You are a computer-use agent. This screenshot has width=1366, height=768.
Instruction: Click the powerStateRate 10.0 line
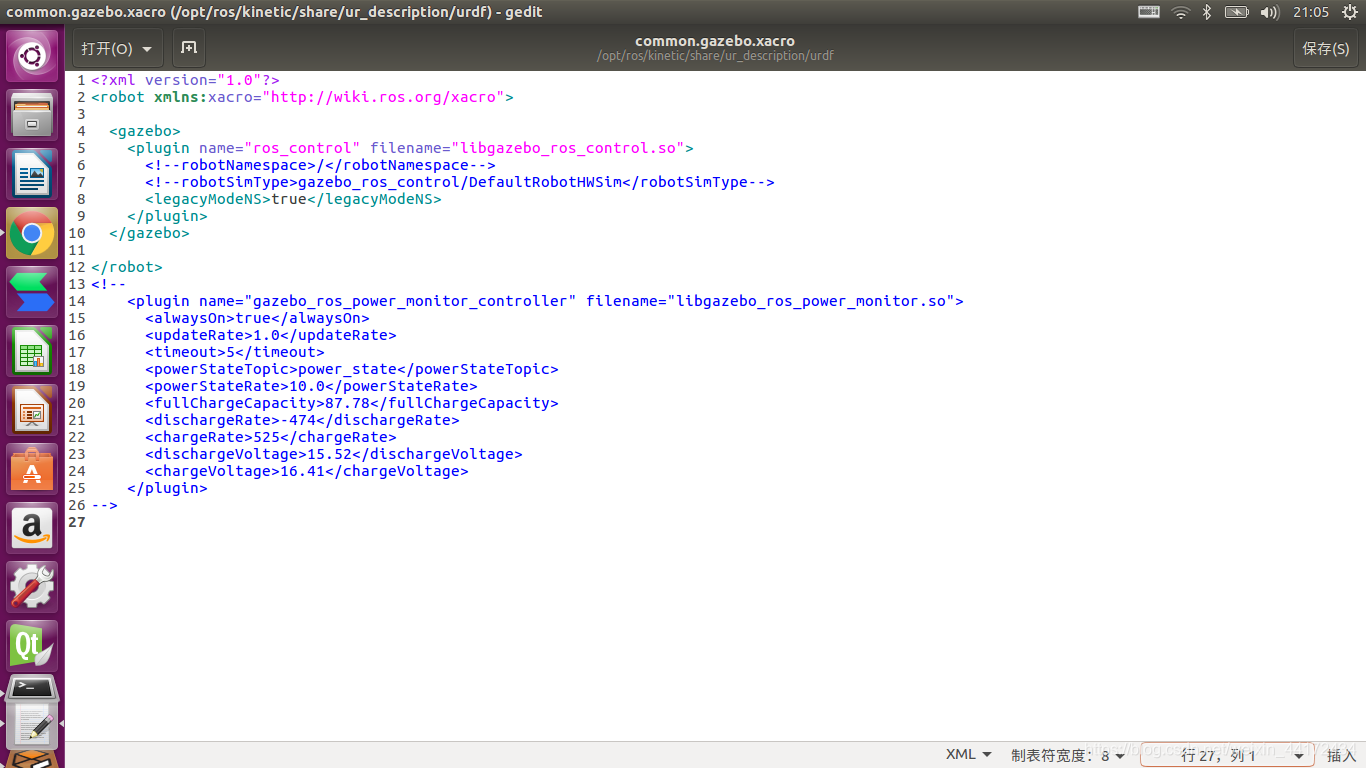point(311,386)
